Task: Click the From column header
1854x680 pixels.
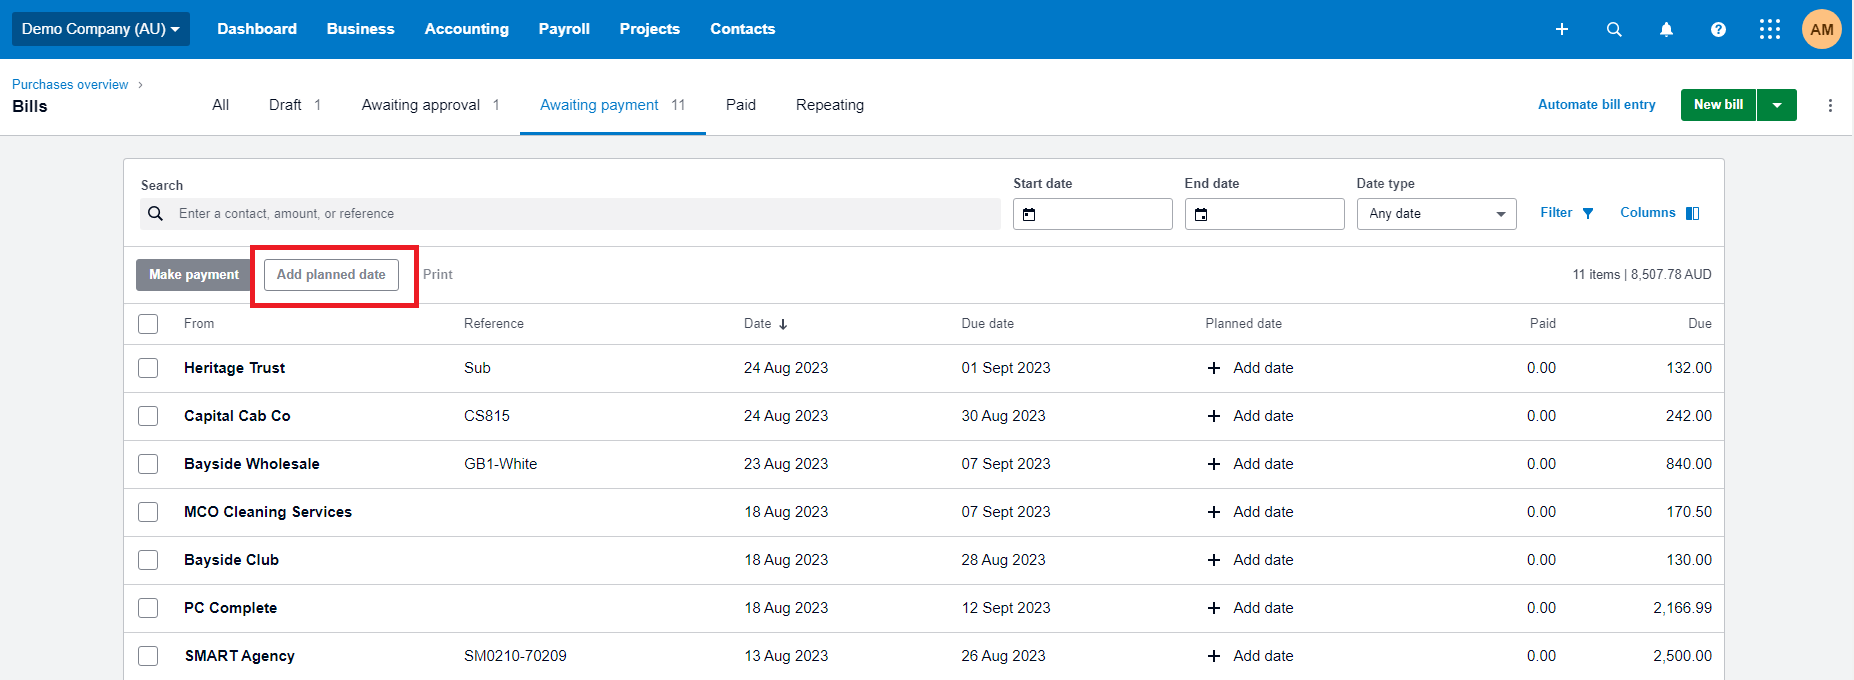Action: coord(199,324)
